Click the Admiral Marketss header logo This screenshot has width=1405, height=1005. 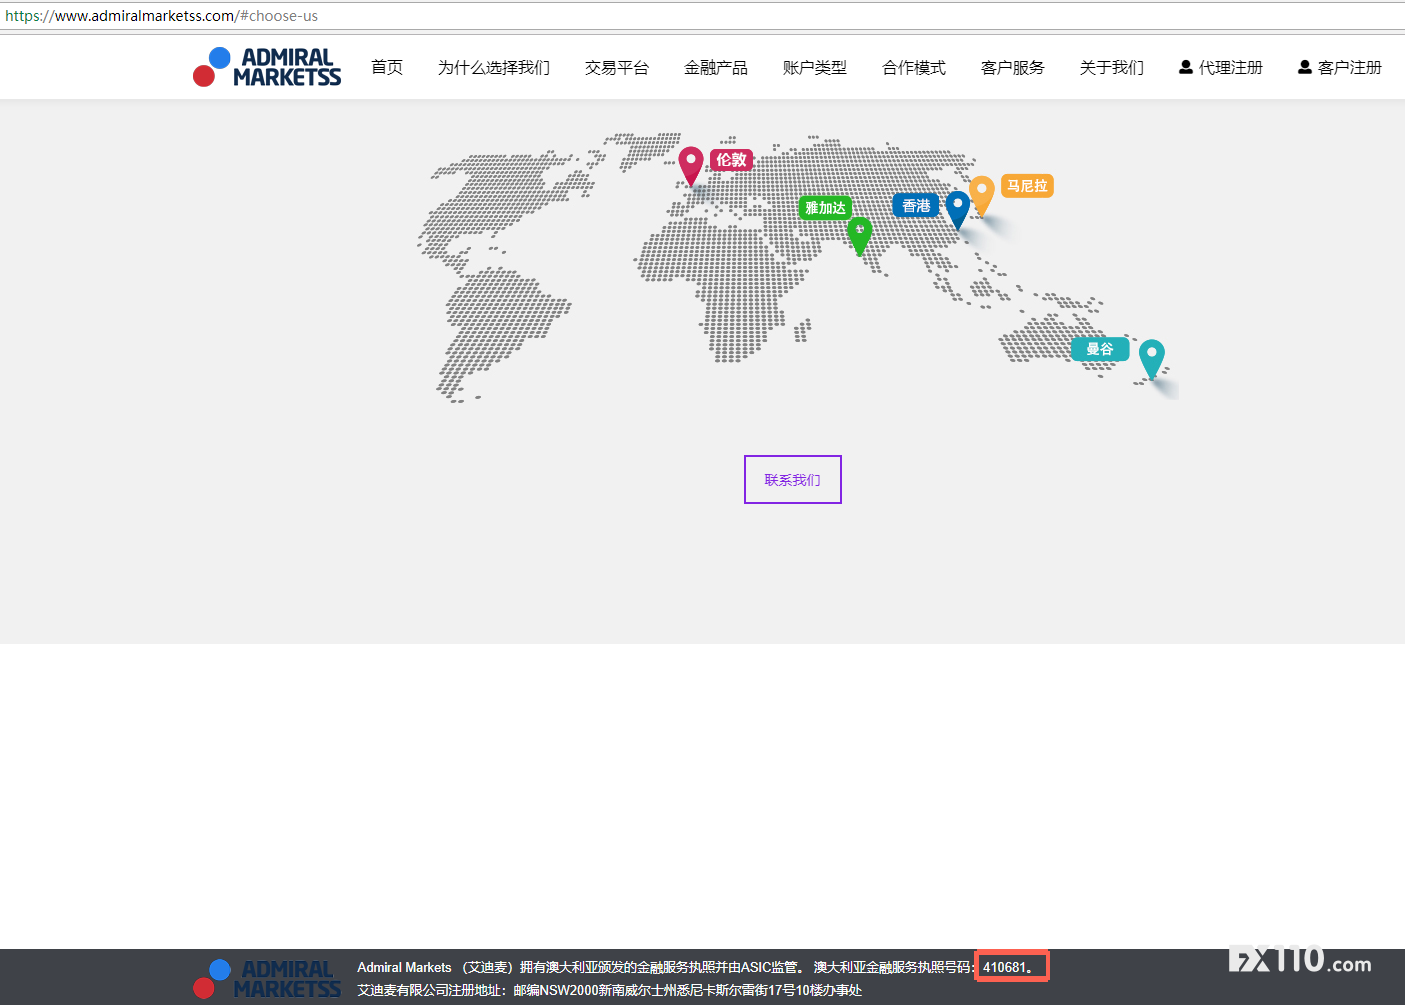click(x=267, y=67)
